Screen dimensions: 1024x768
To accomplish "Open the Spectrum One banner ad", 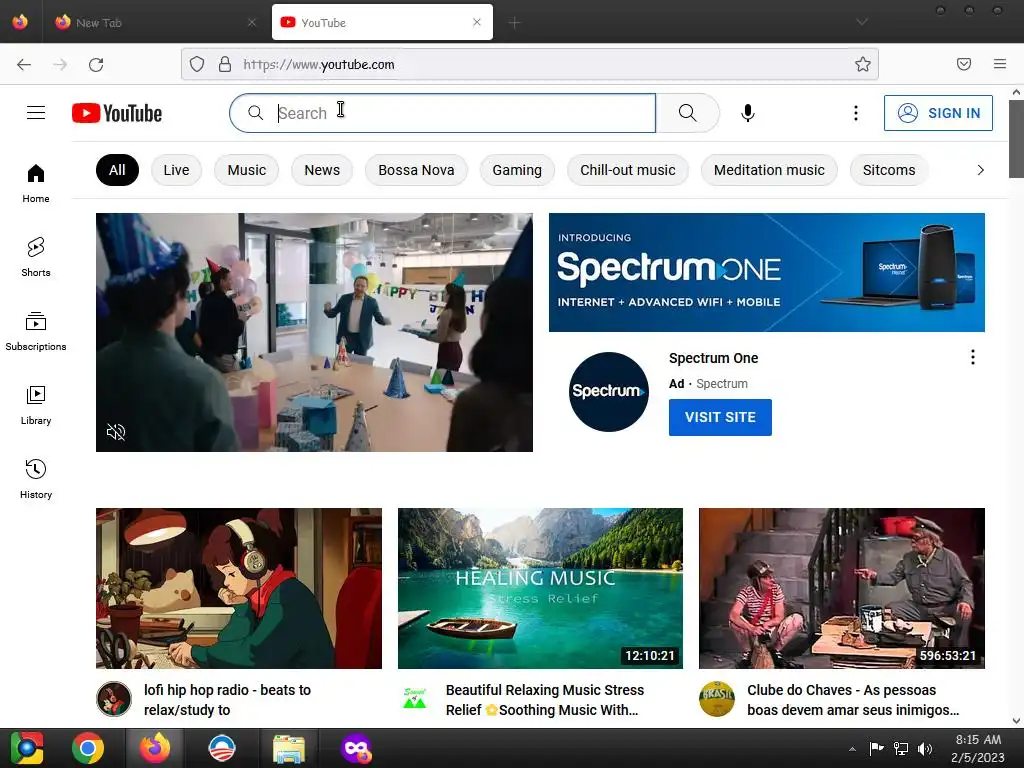I will (767, 272).
